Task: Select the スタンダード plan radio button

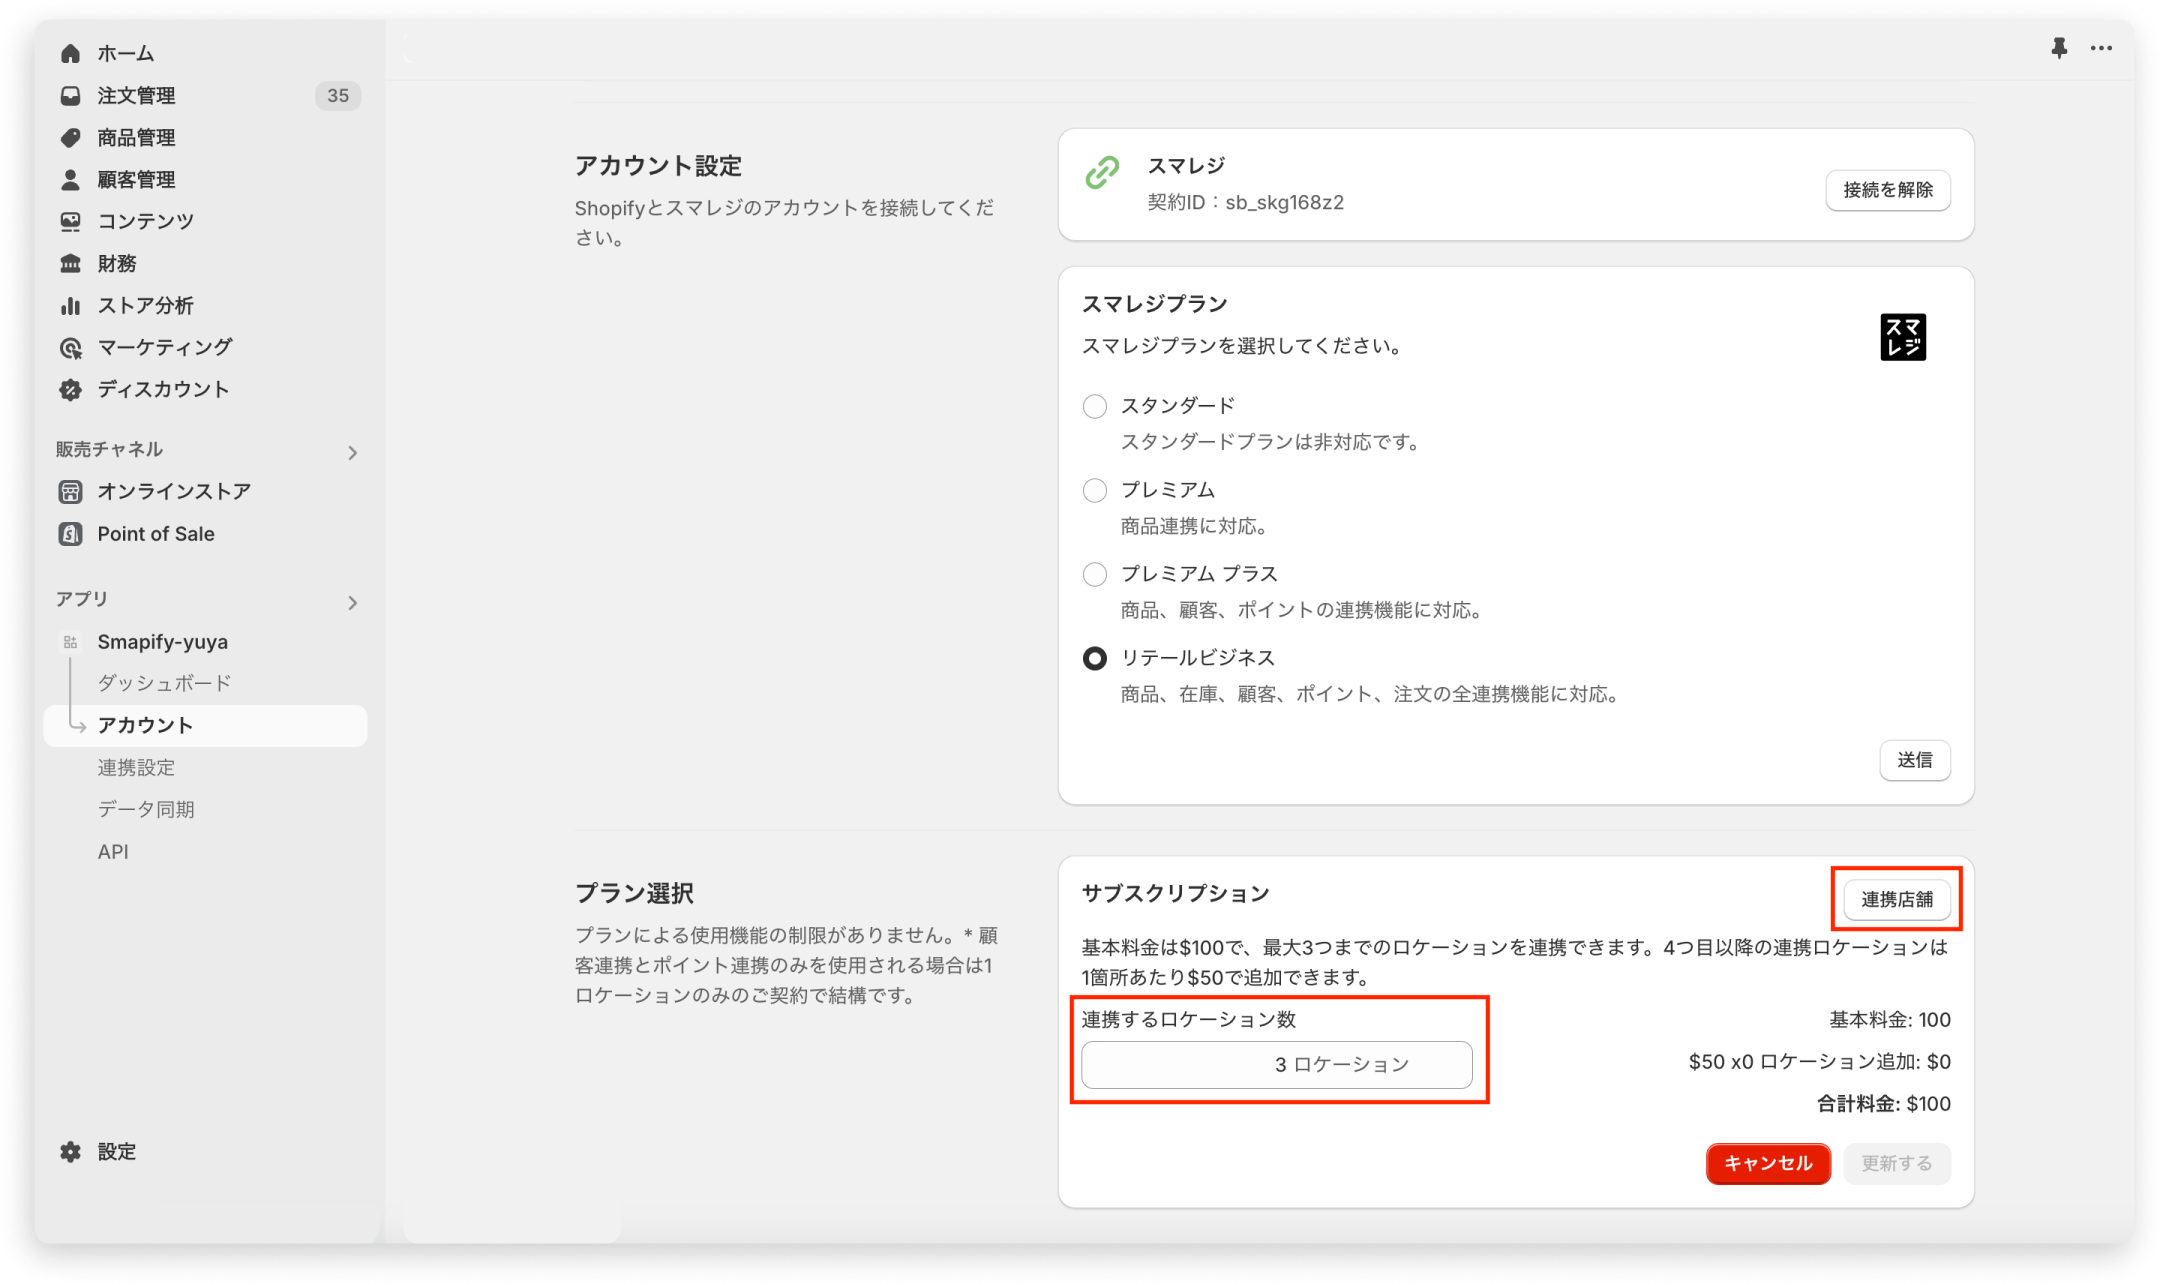Action: point(1095,406)
